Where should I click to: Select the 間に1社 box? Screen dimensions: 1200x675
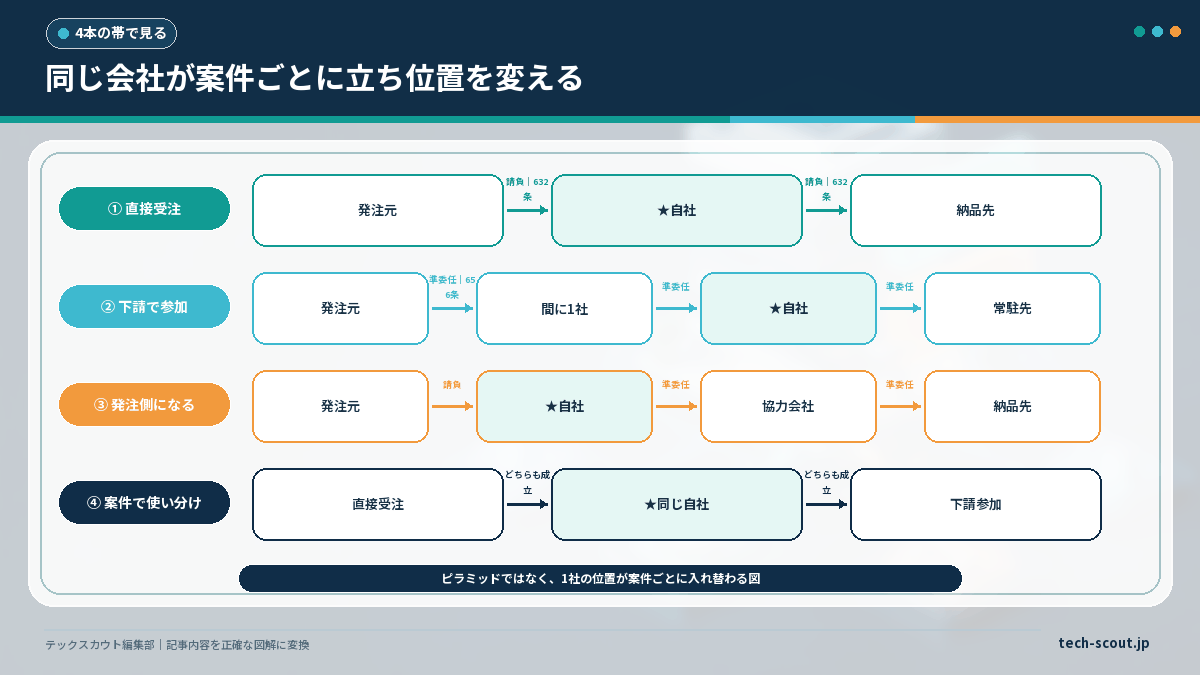tap(564, 308)
